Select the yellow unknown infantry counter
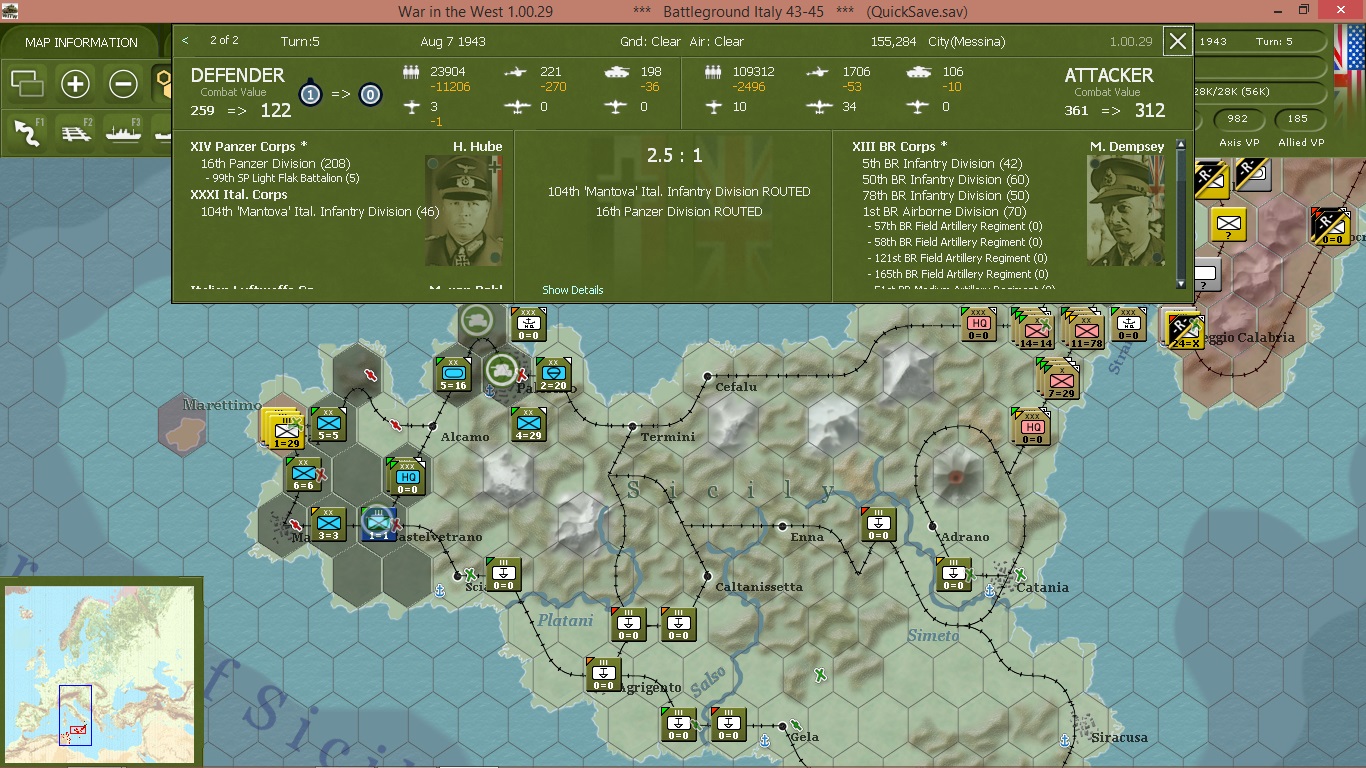 point(1229,224)
